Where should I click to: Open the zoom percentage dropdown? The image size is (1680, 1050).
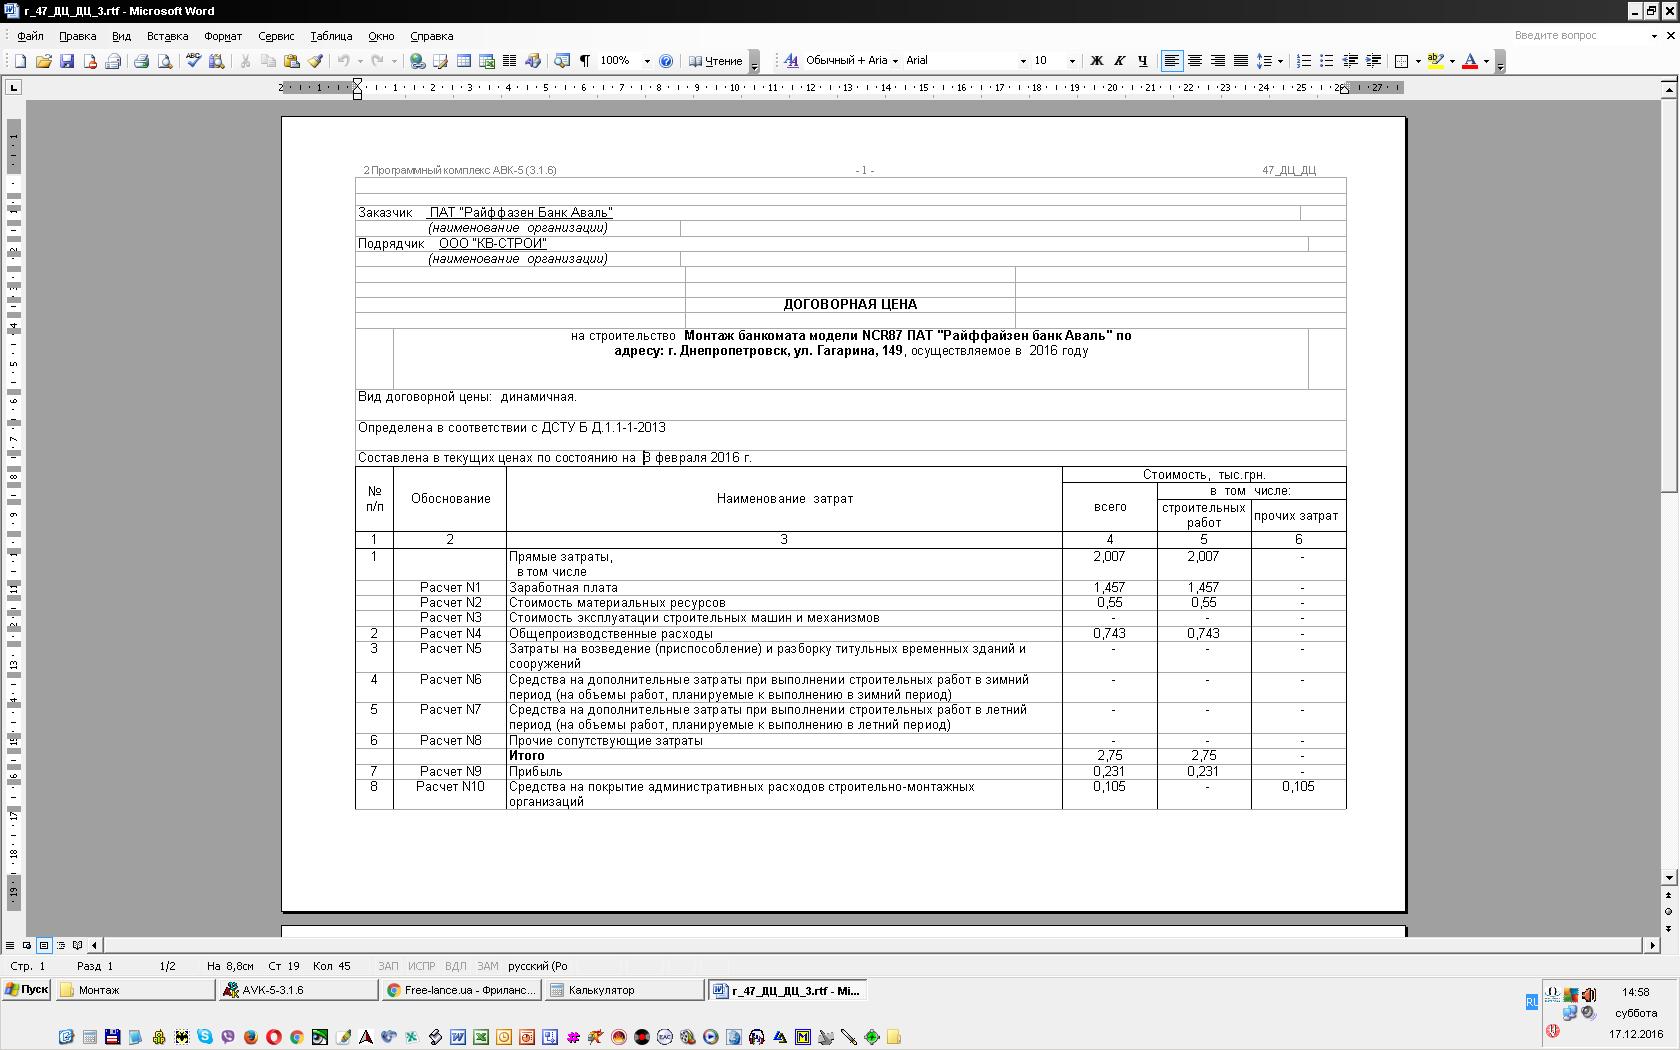pyautogui.click(x=647, y=61)
